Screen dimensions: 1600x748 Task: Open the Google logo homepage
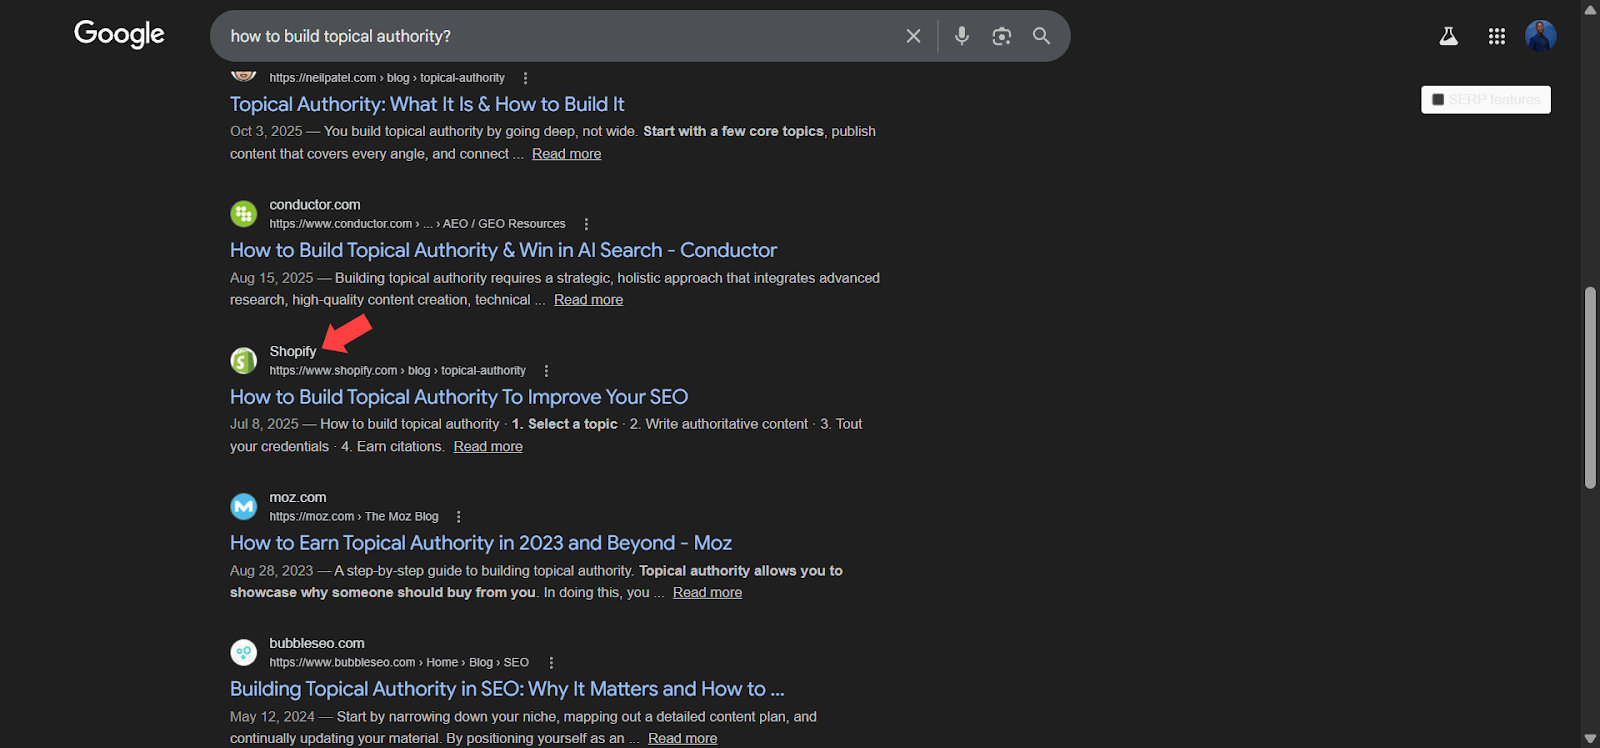point(119,35)
